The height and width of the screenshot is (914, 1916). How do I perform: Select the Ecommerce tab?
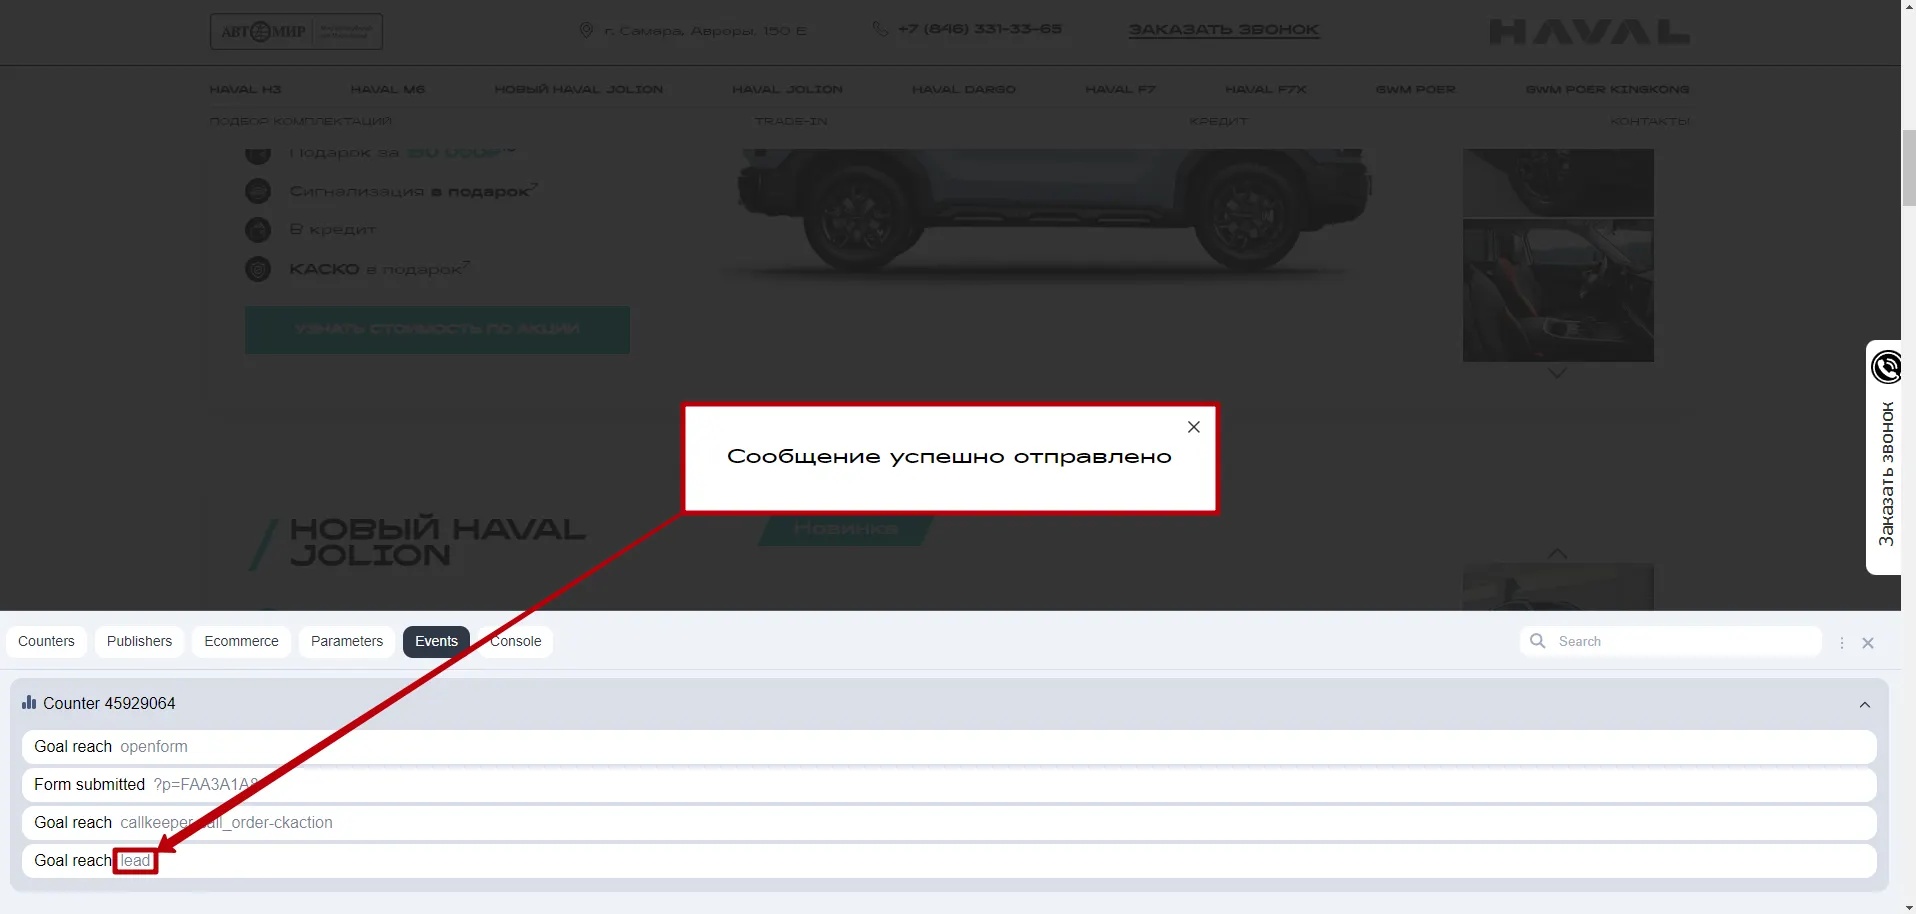(241, 641)
